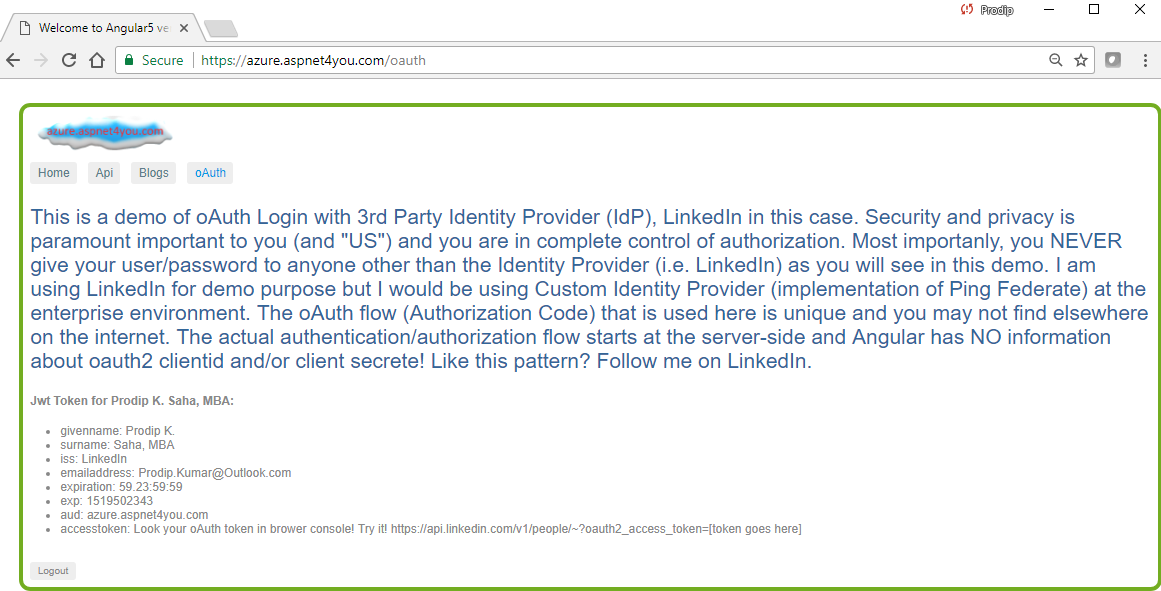Click the Prodip profile button in title bar
This screenshot has height=591, width=1161.
(x=987, y=10)
